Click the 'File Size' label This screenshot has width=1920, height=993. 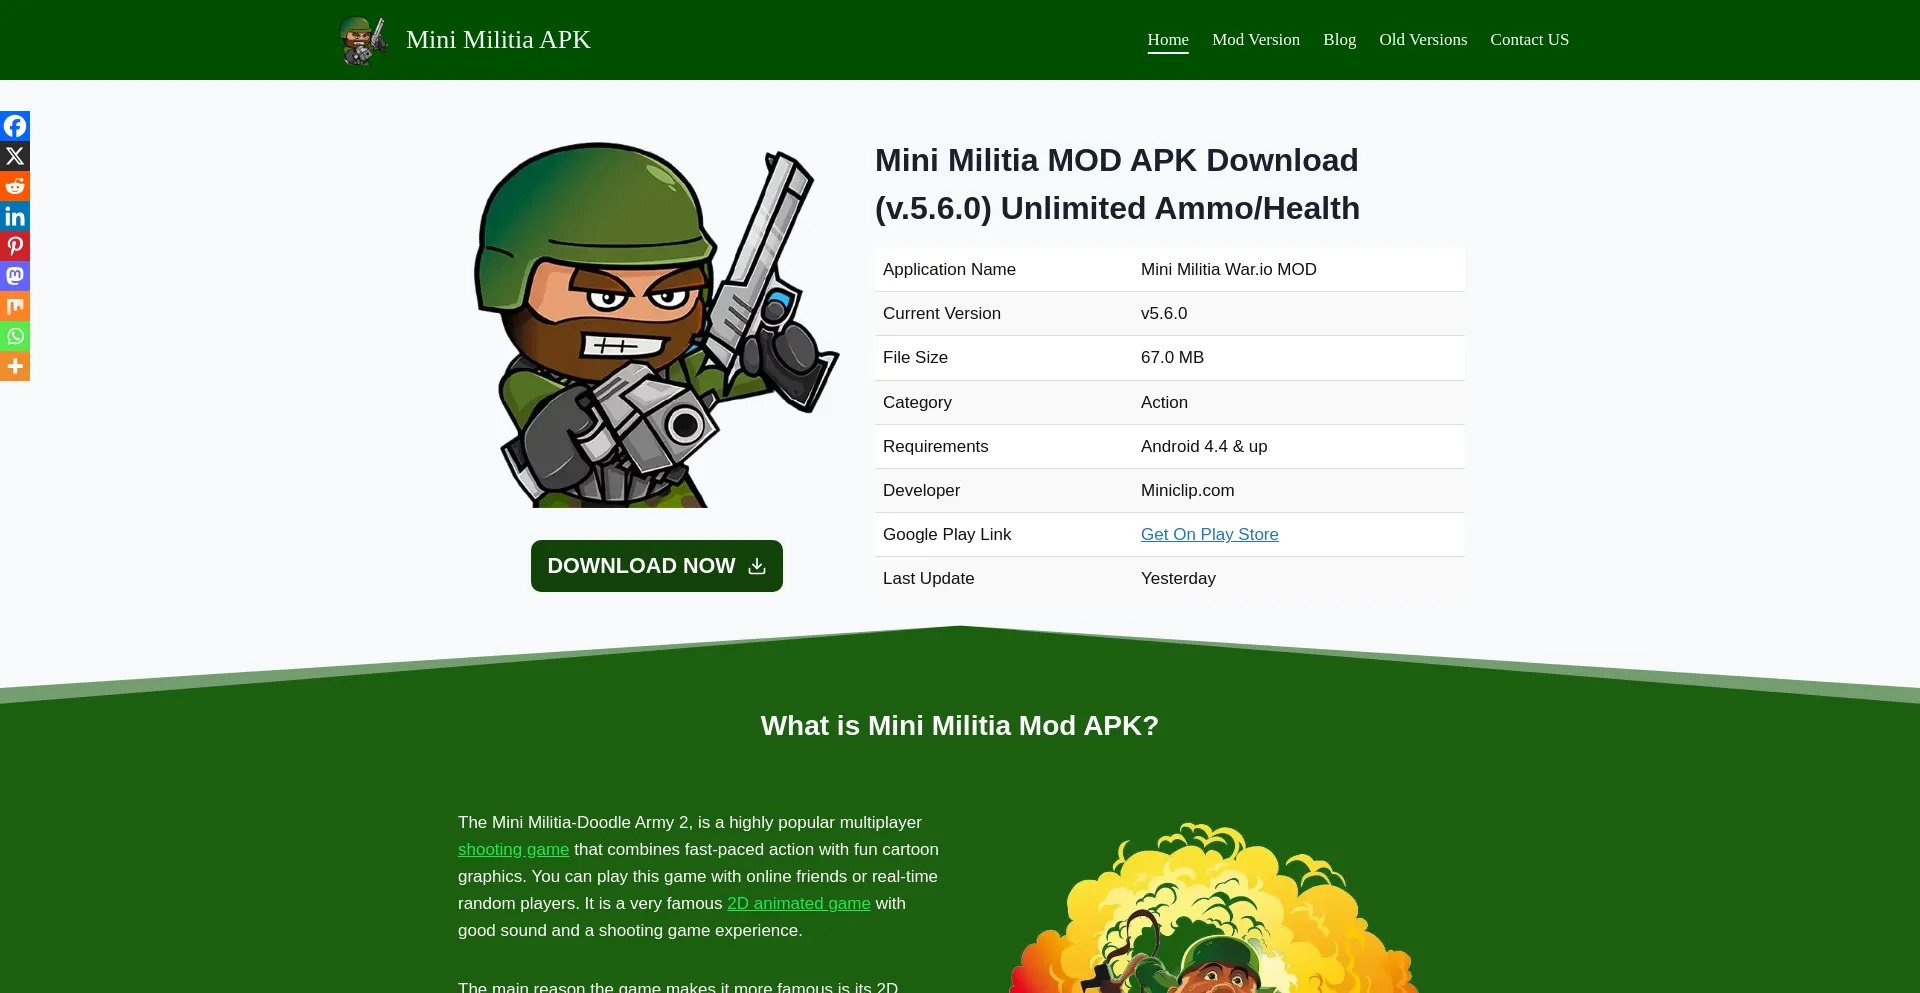[x=915, y=357]
